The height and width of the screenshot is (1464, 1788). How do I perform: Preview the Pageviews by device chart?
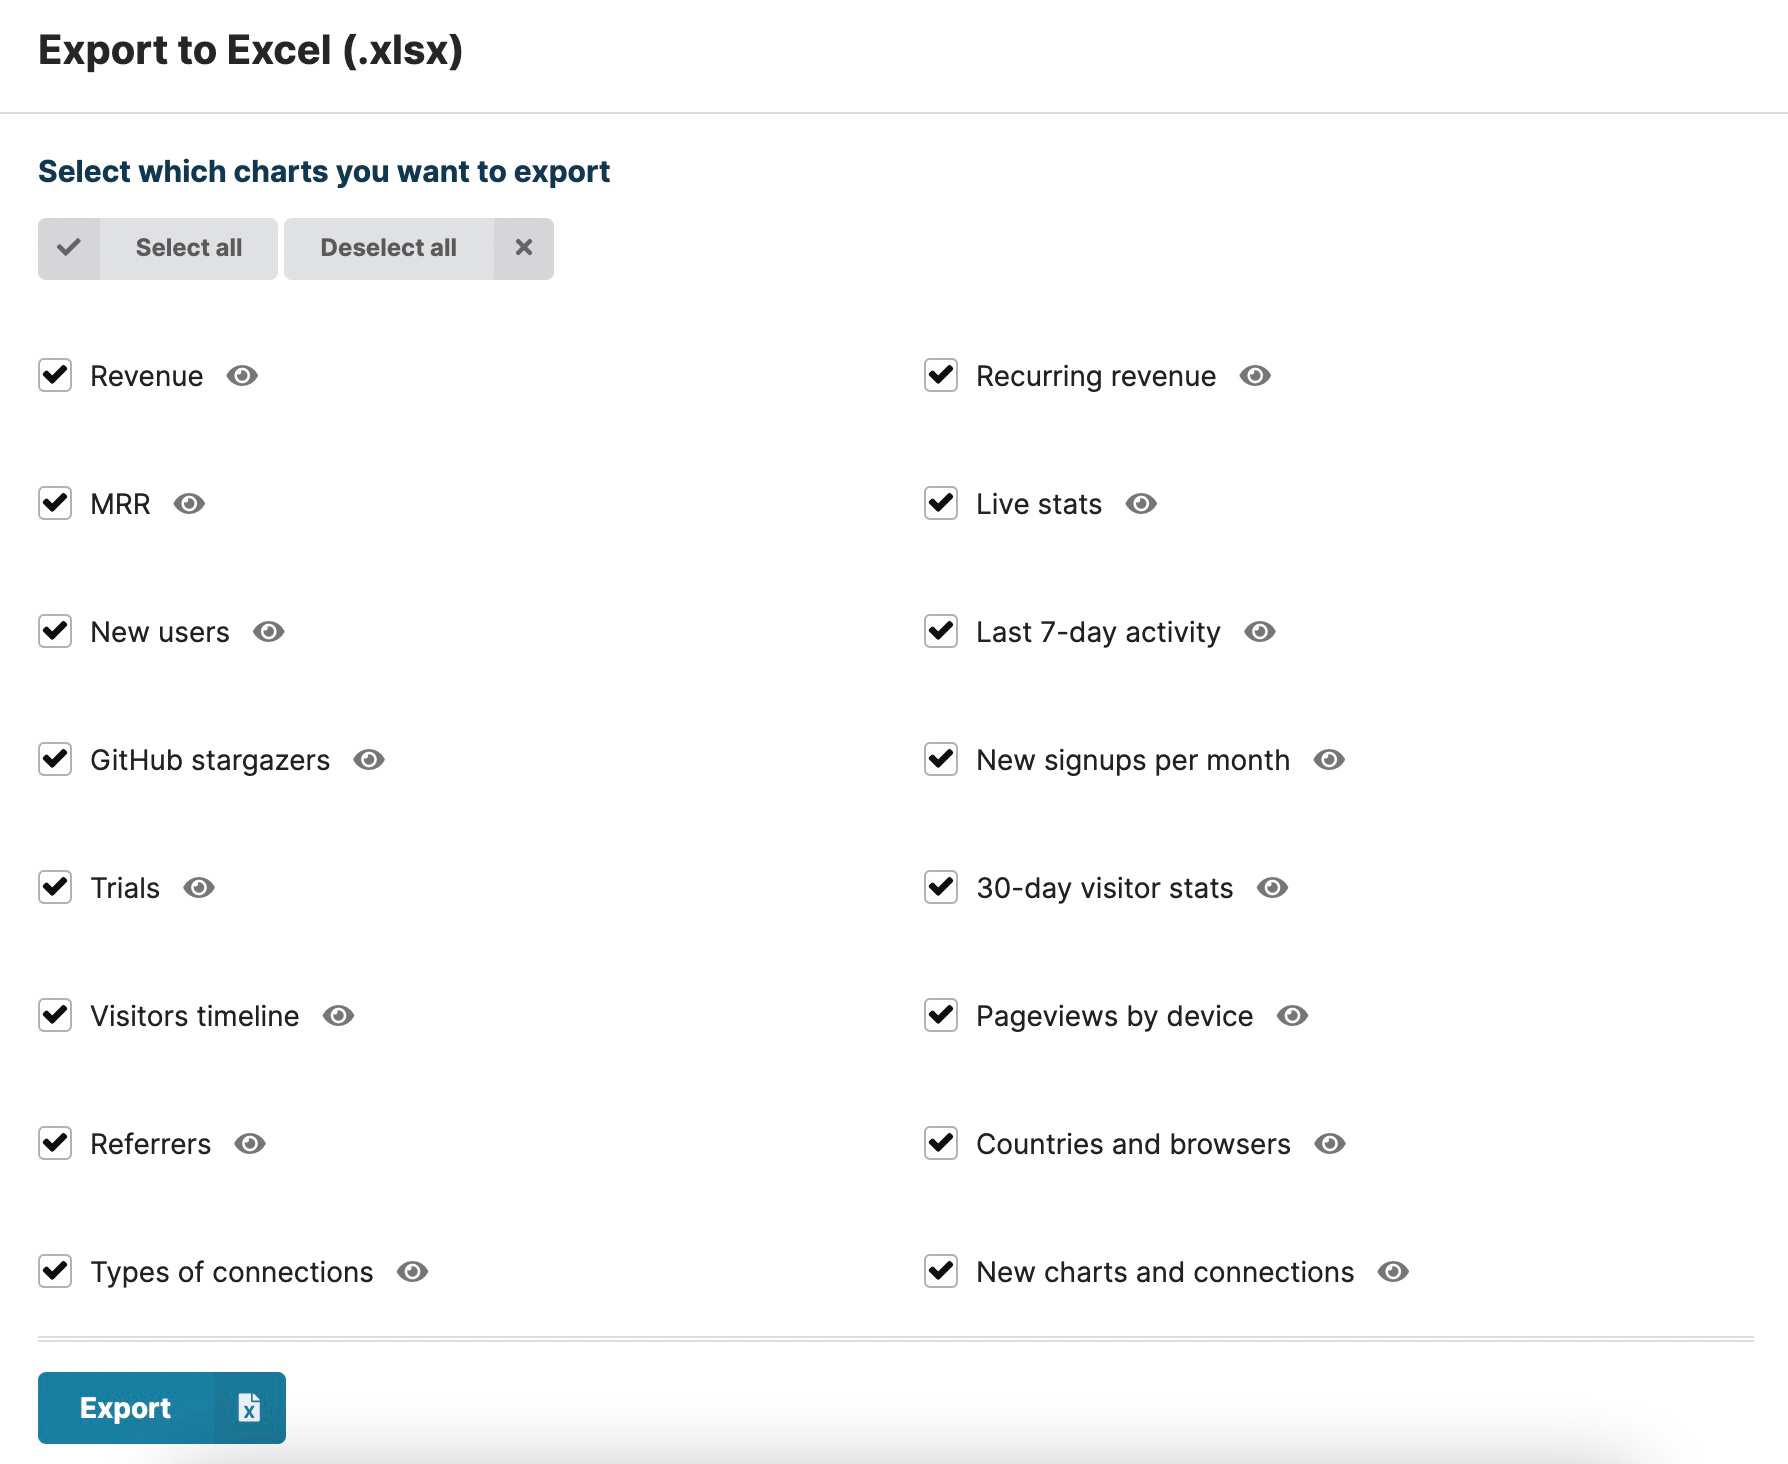[x=1292, y=1016]
